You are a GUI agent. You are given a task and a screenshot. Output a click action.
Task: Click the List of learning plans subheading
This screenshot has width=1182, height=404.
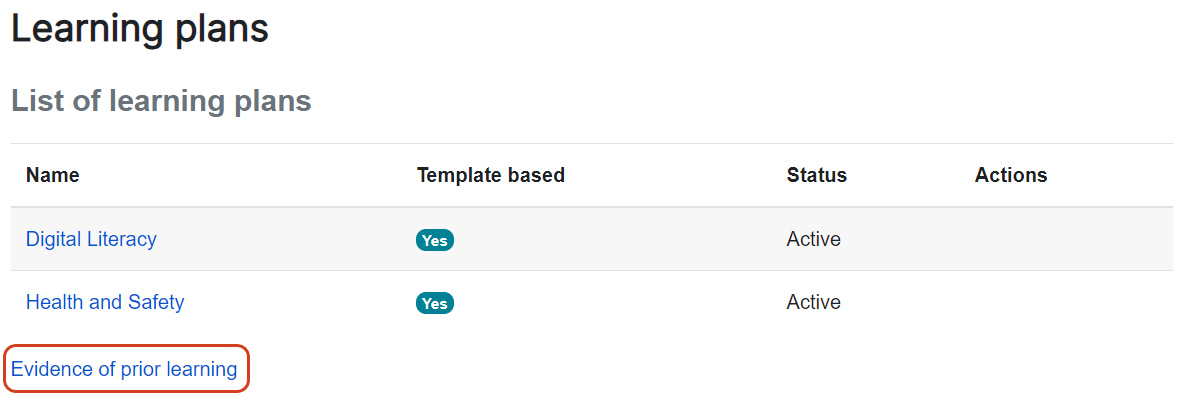(x=161, y=101)
